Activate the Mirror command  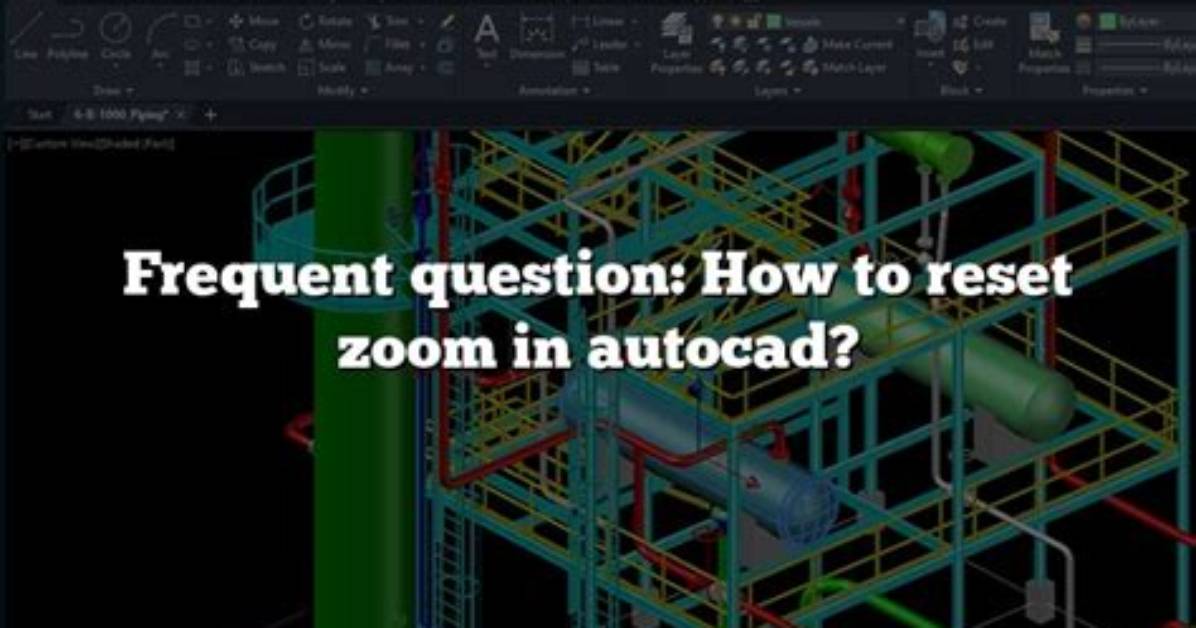[x=326, y=45]
